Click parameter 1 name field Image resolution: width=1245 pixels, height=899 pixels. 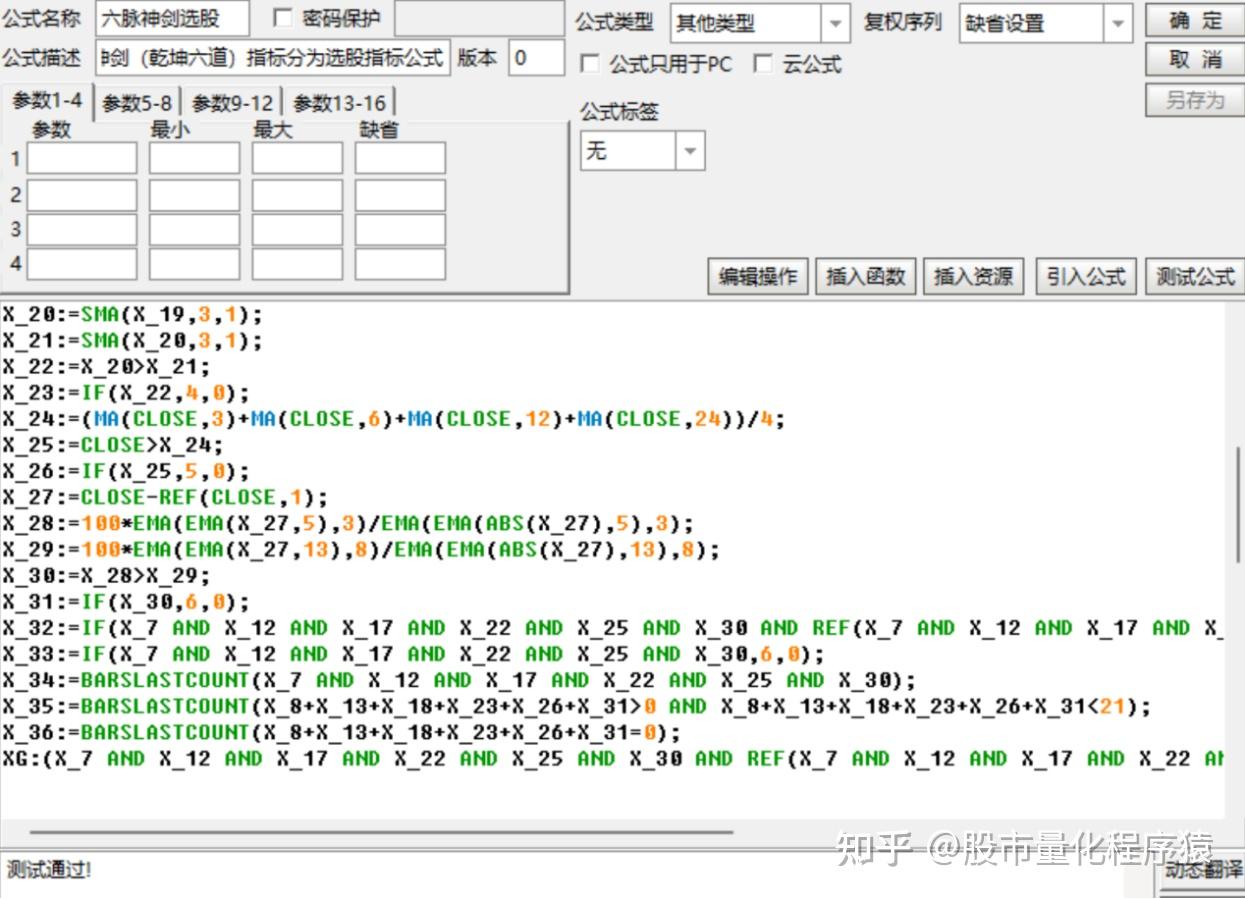click(81, 158)
